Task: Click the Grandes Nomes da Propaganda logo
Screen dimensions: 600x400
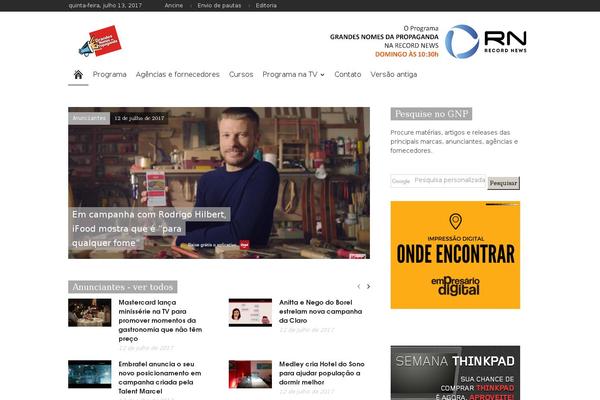Action: [x=100, y=41]
